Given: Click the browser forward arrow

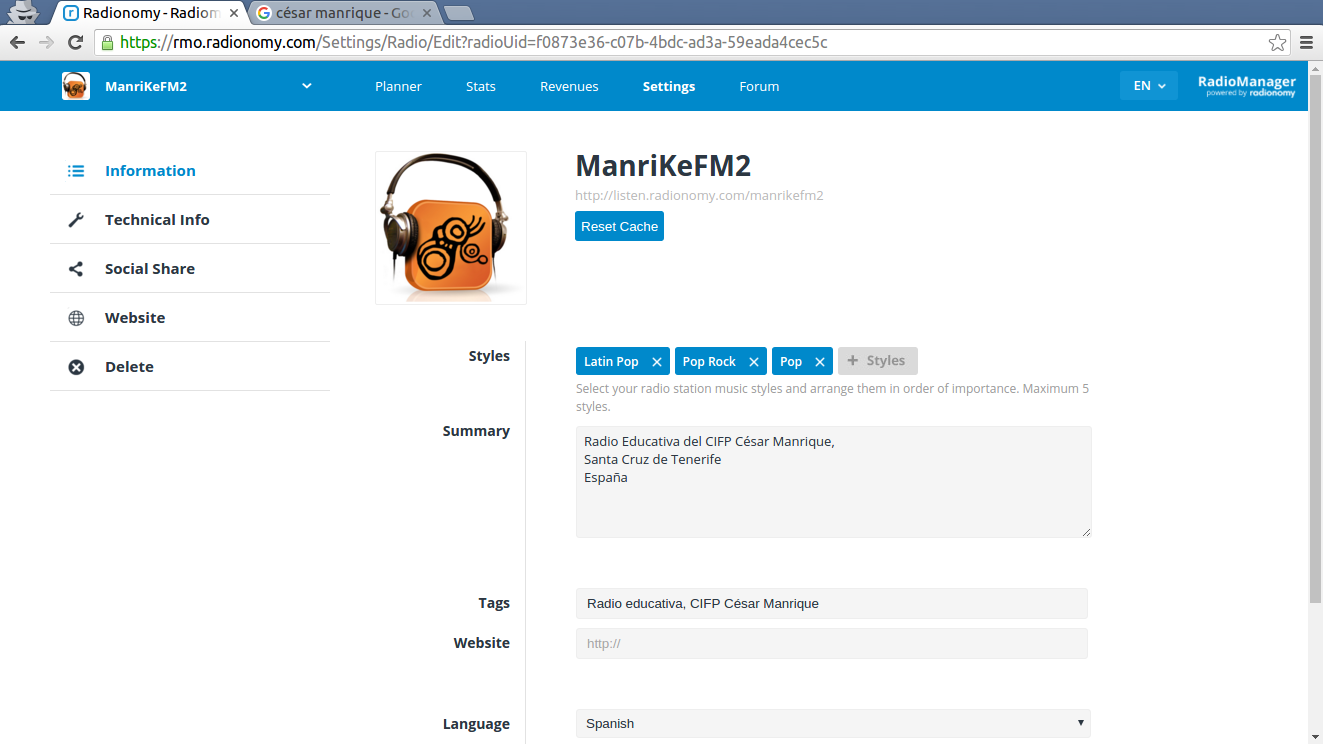Looking at the screenshot, I should click(x=46, y=43).
